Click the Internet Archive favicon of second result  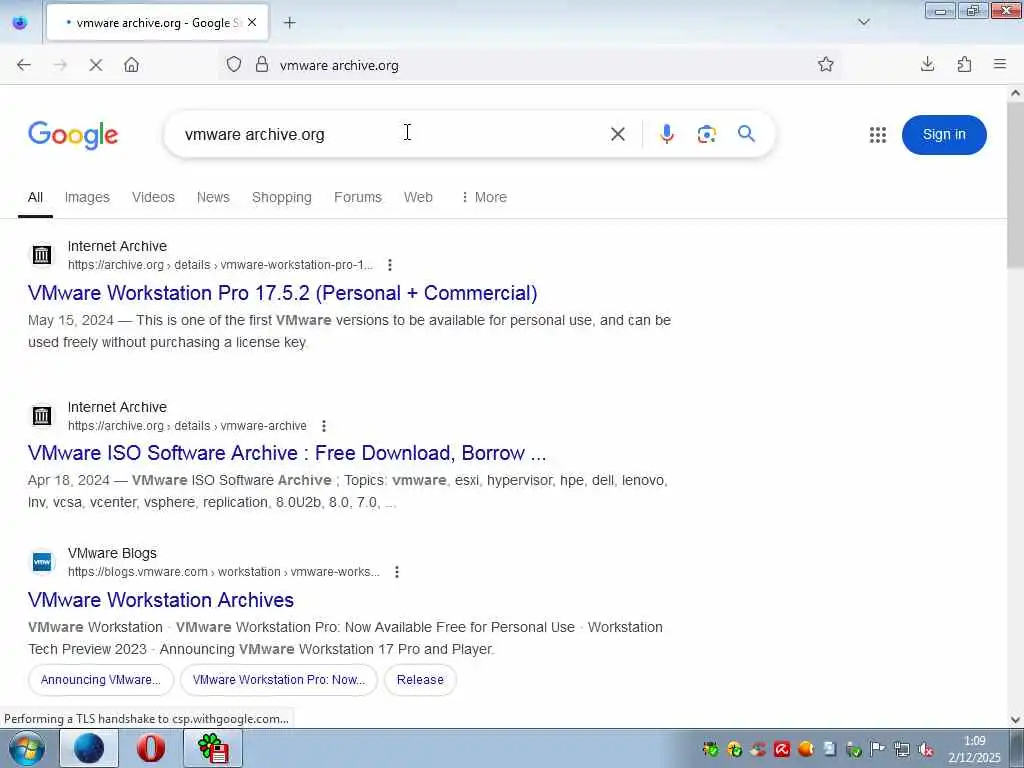(x=42, y=415)
